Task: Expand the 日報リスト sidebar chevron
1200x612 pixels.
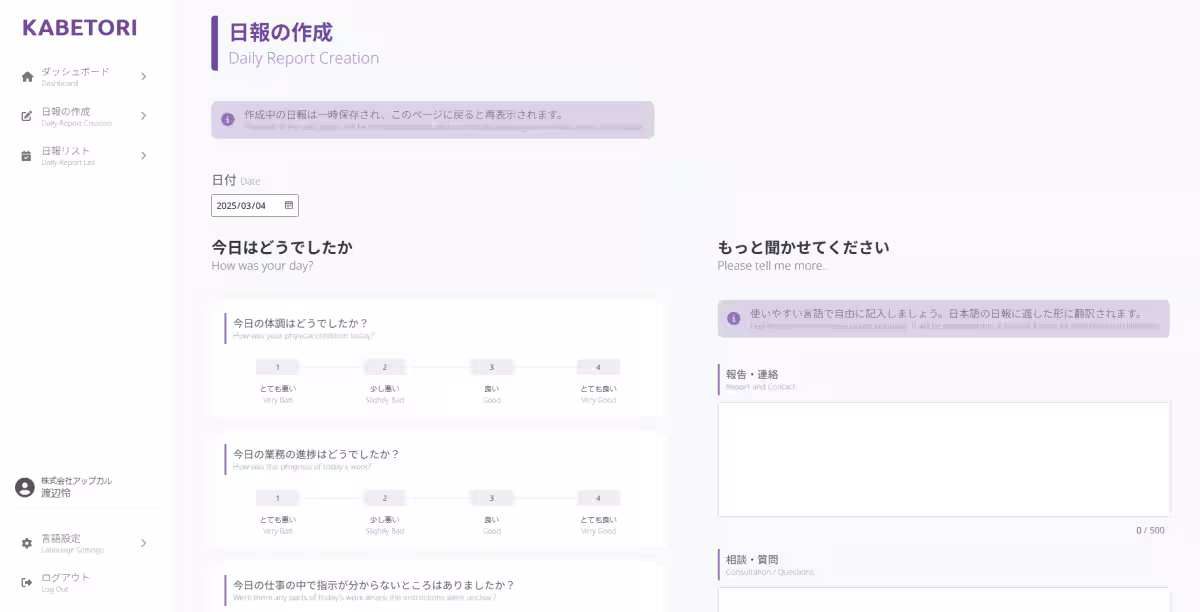Action: [x=143, y=155]
